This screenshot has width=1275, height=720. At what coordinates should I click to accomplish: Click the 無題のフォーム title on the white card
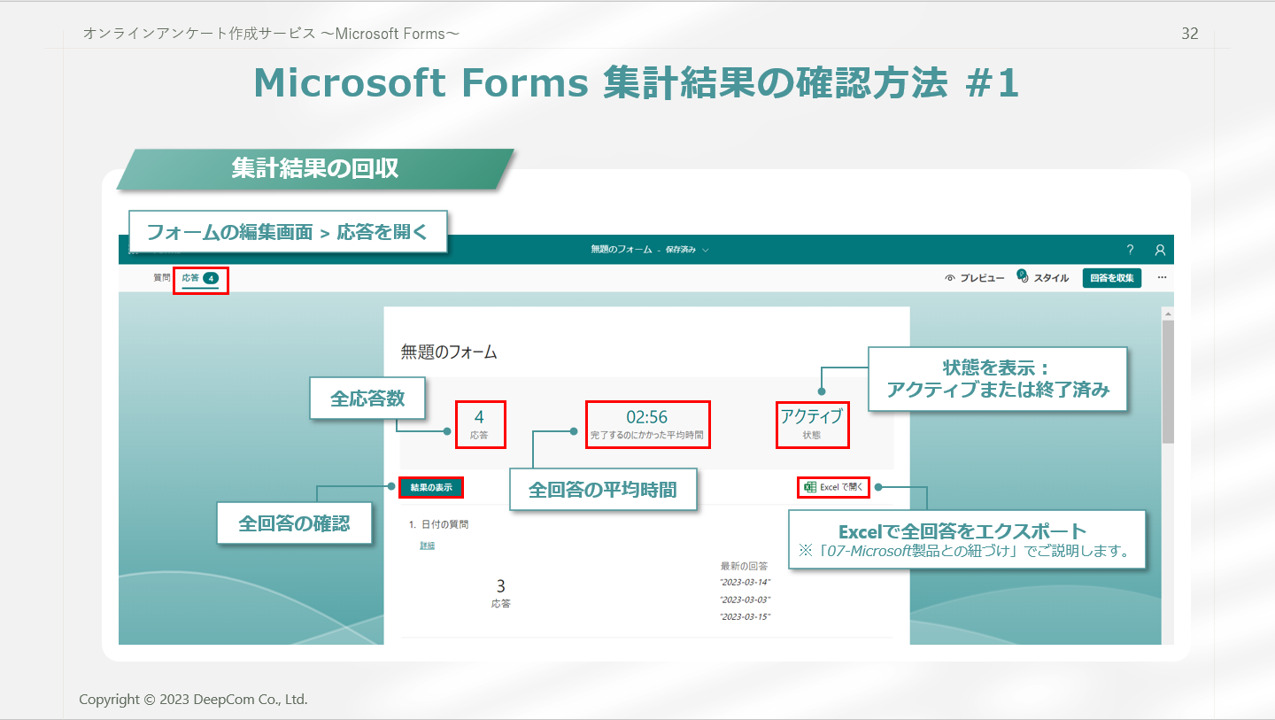(x=449, y=352)
